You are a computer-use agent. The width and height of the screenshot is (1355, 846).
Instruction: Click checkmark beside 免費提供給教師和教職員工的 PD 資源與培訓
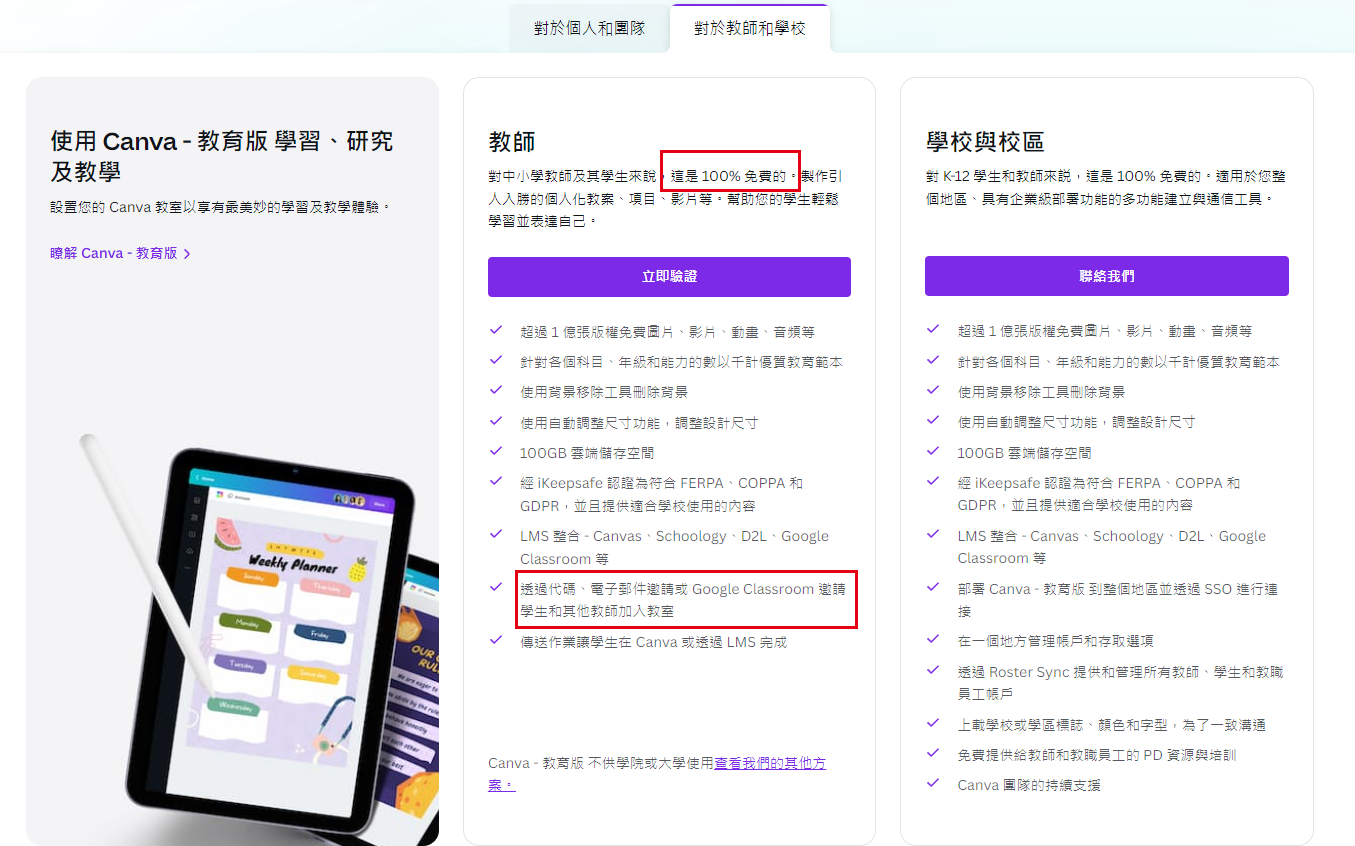[x=933, y=754]
